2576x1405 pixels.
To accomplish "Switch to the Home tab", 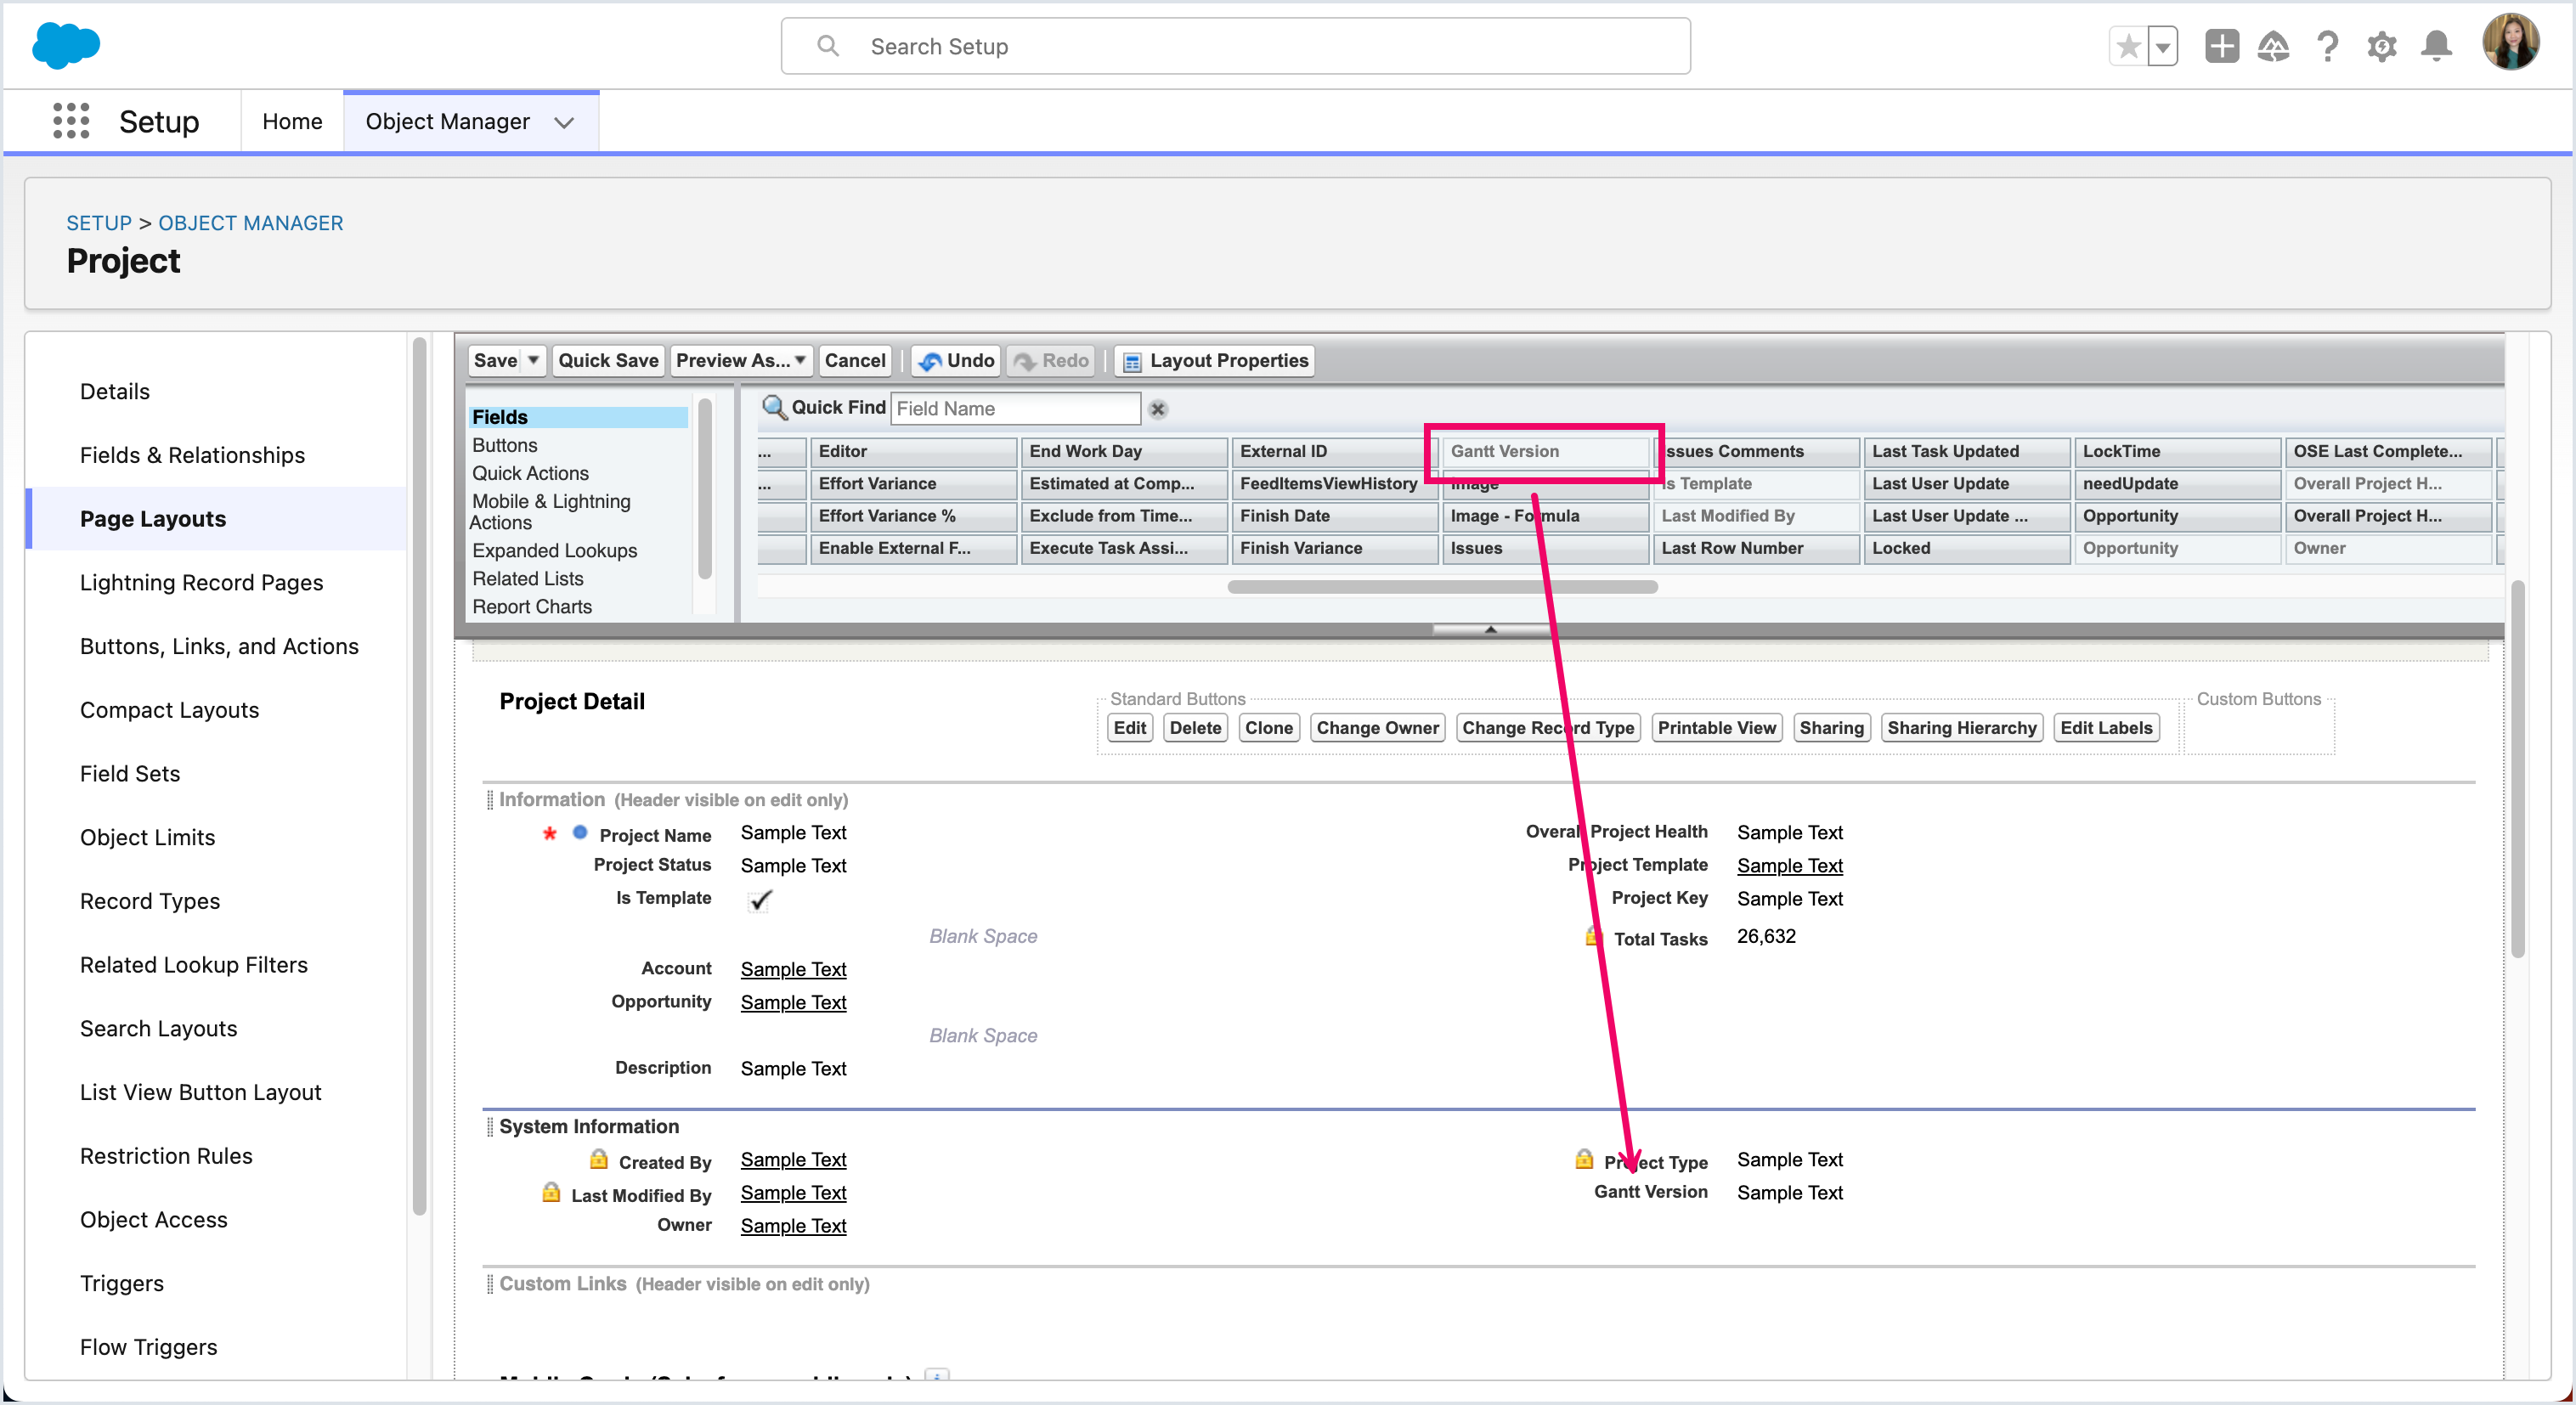I will 292,121.
